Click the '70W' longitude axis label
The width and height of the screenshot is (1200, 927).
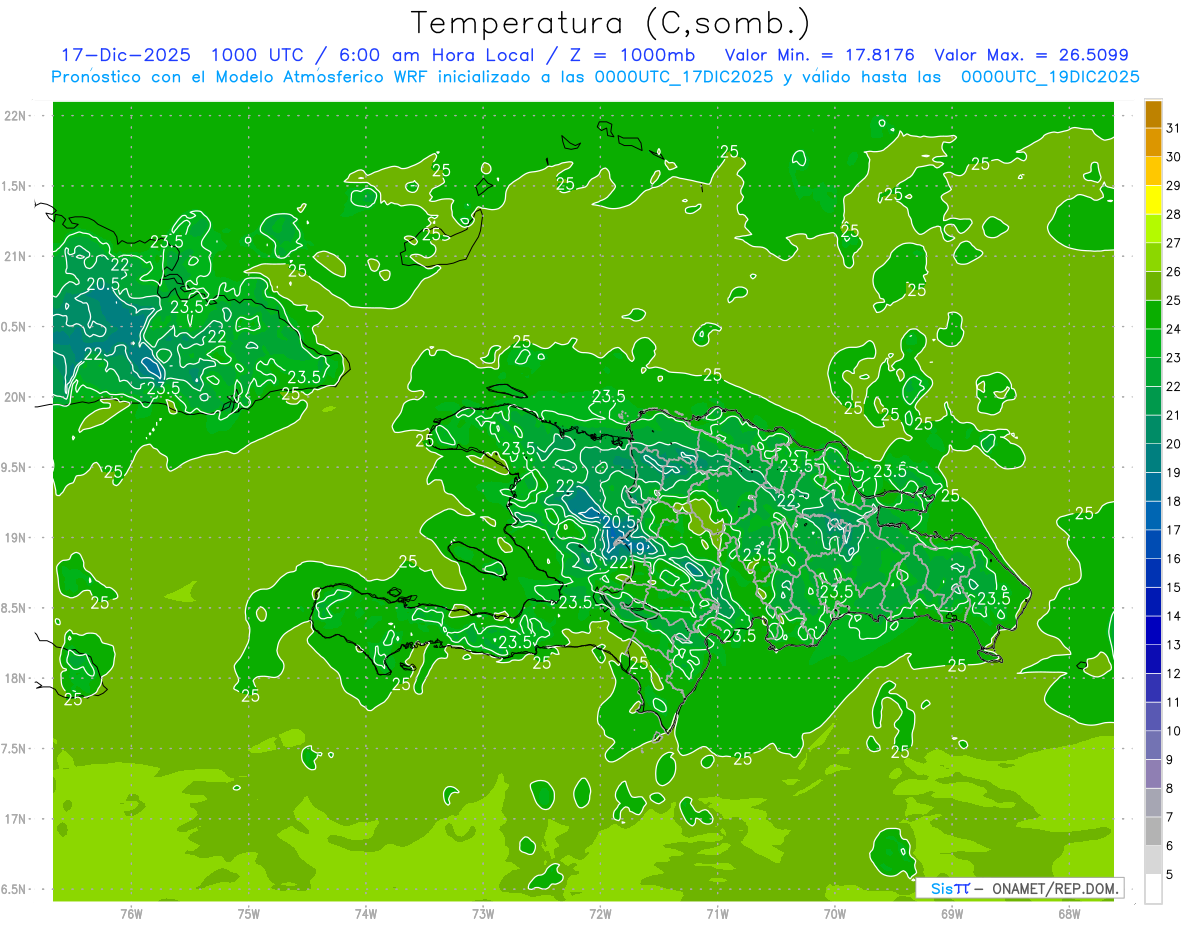click(835, 914)
